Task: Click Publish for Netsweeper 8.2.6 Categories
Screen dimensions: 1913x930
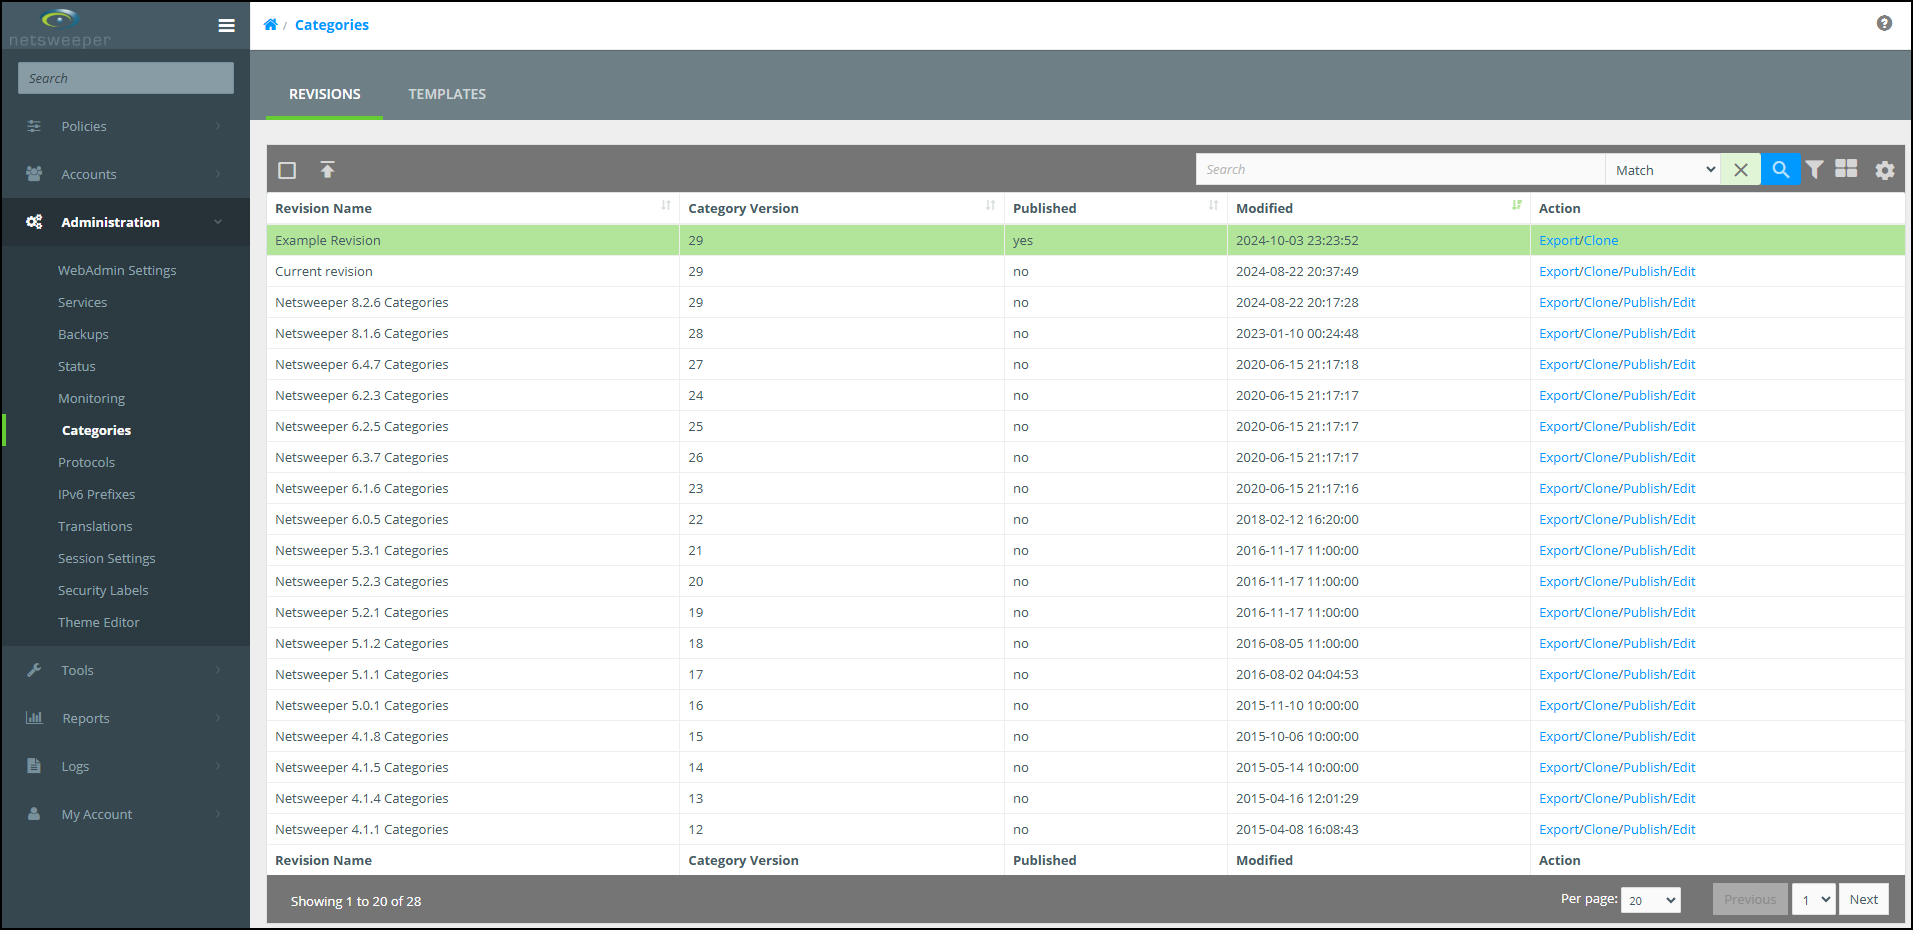Action: point(1646,302)
